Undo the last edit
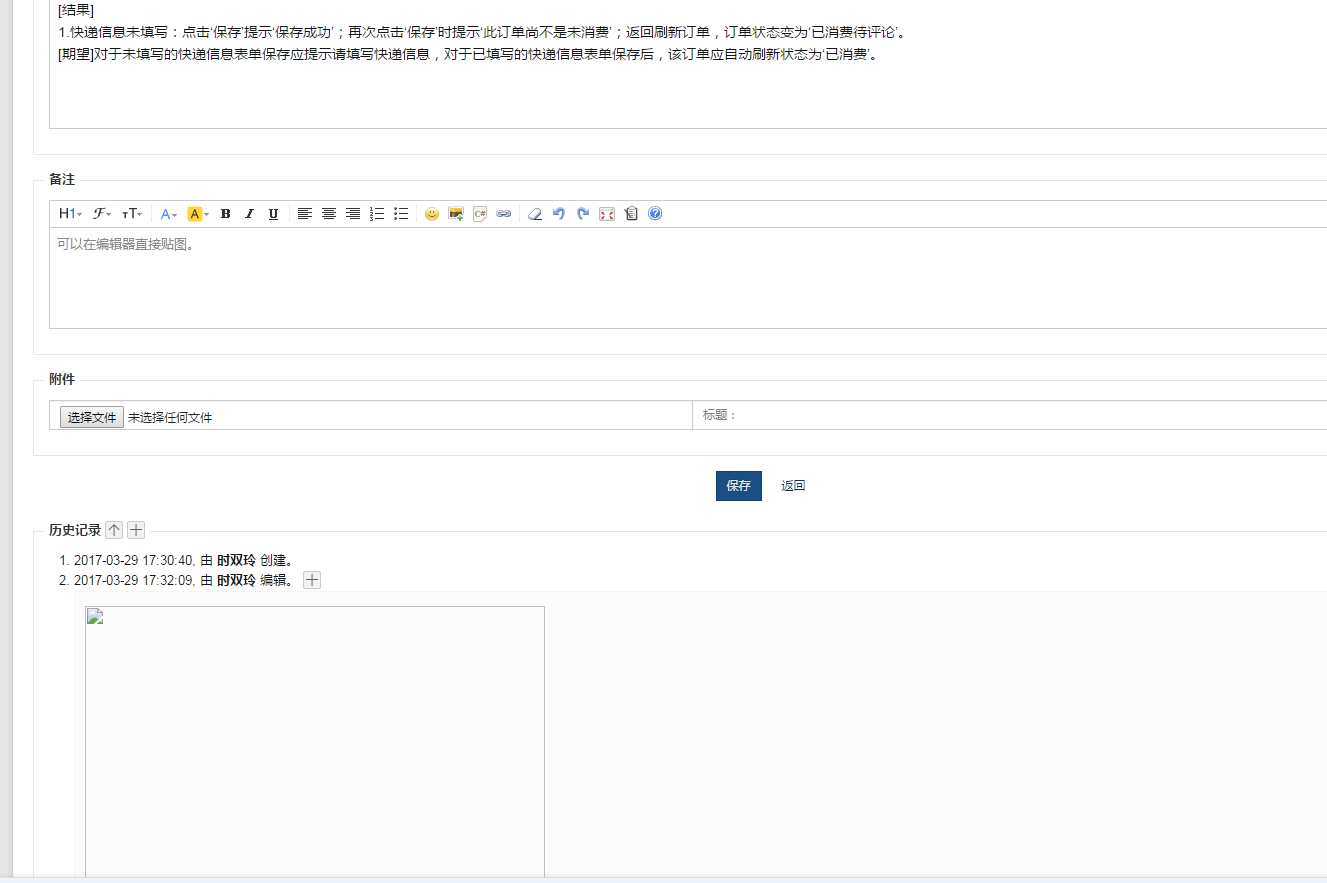This screenshot has width=1327, height=883. point(559,214)
